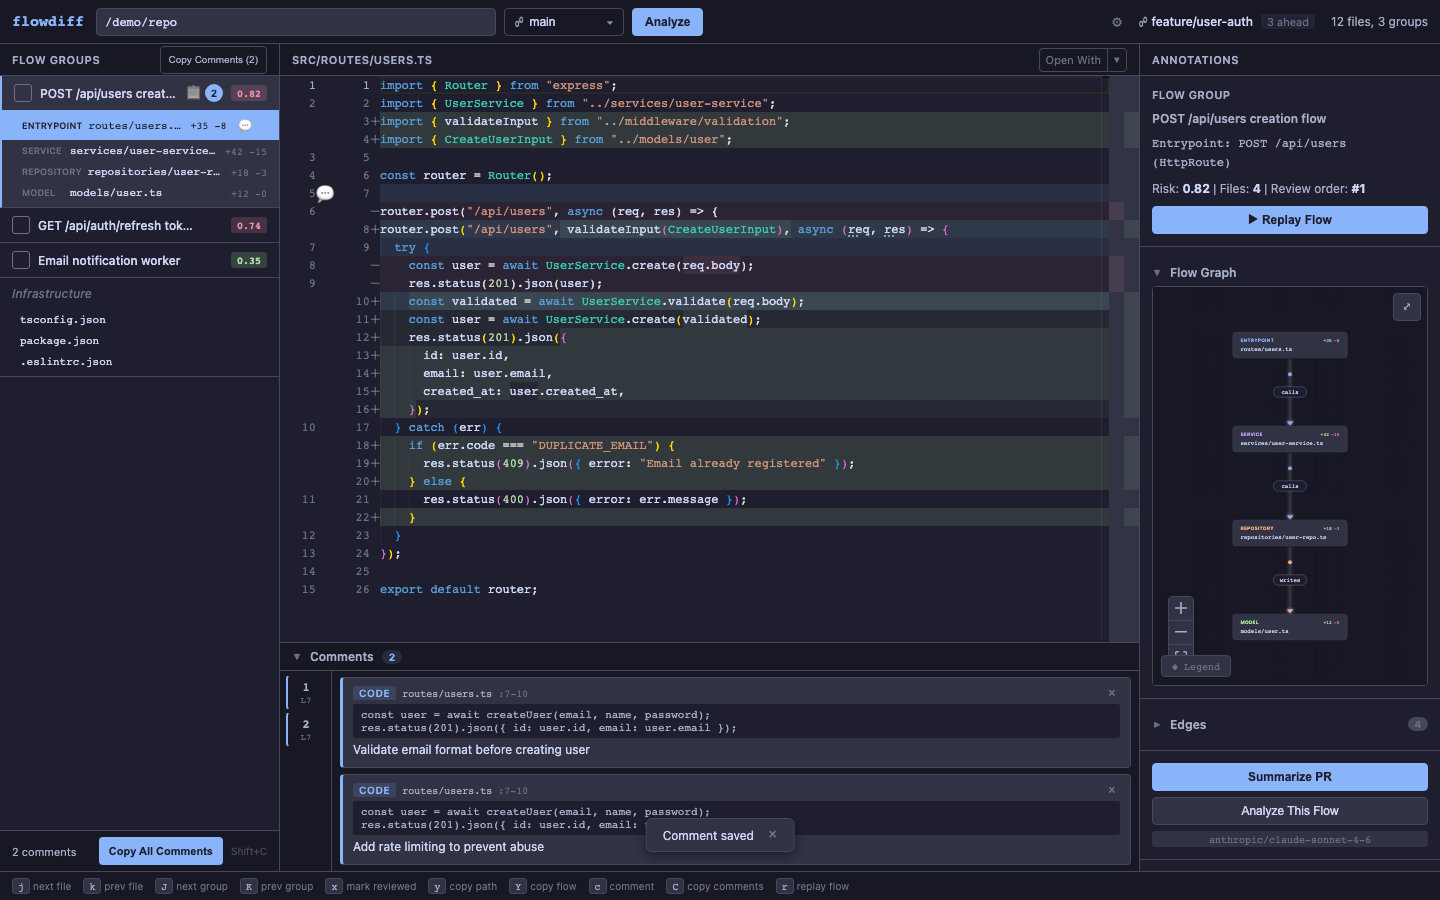Viewport: 1440px width, 900px height.
Task: Check the Email notification worker checkbox
Action: click(x=21, y=261)
